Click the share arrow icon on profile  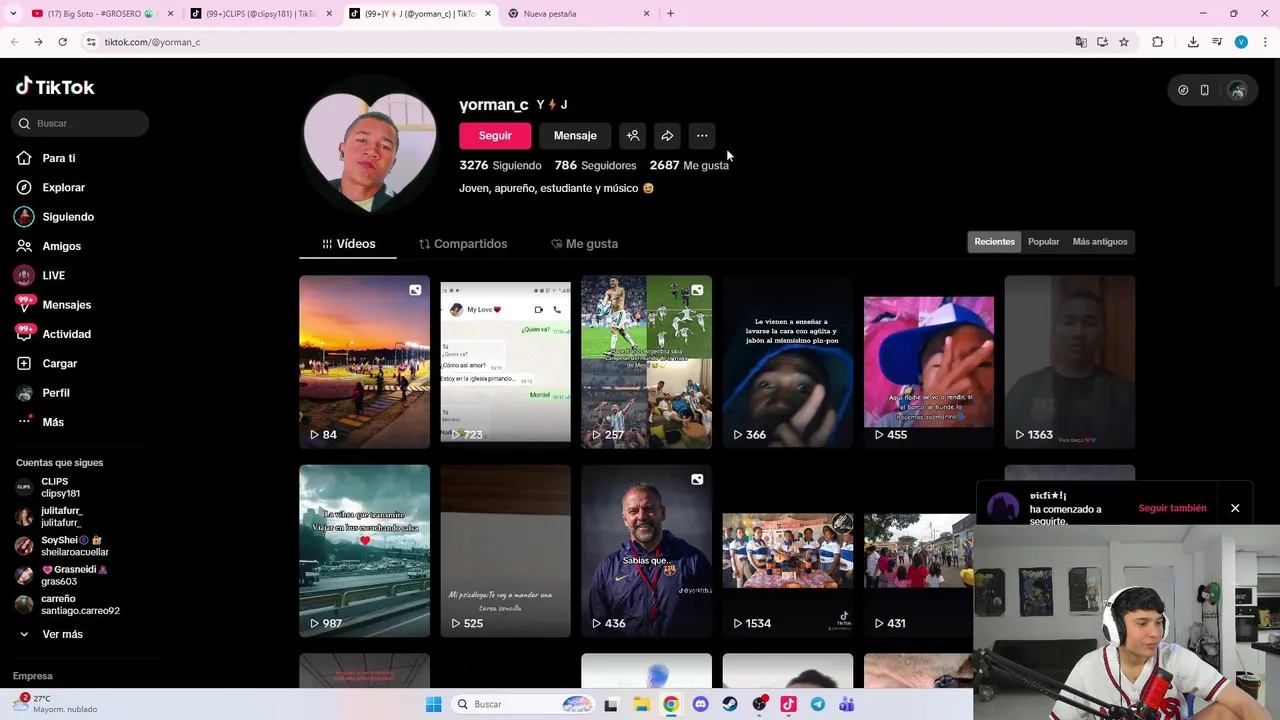point(667,136)
